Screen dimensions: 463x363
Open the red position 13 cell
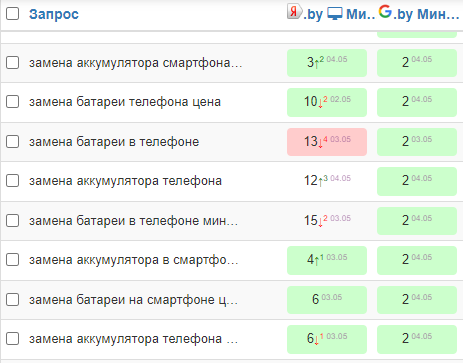tap(327, 142)
